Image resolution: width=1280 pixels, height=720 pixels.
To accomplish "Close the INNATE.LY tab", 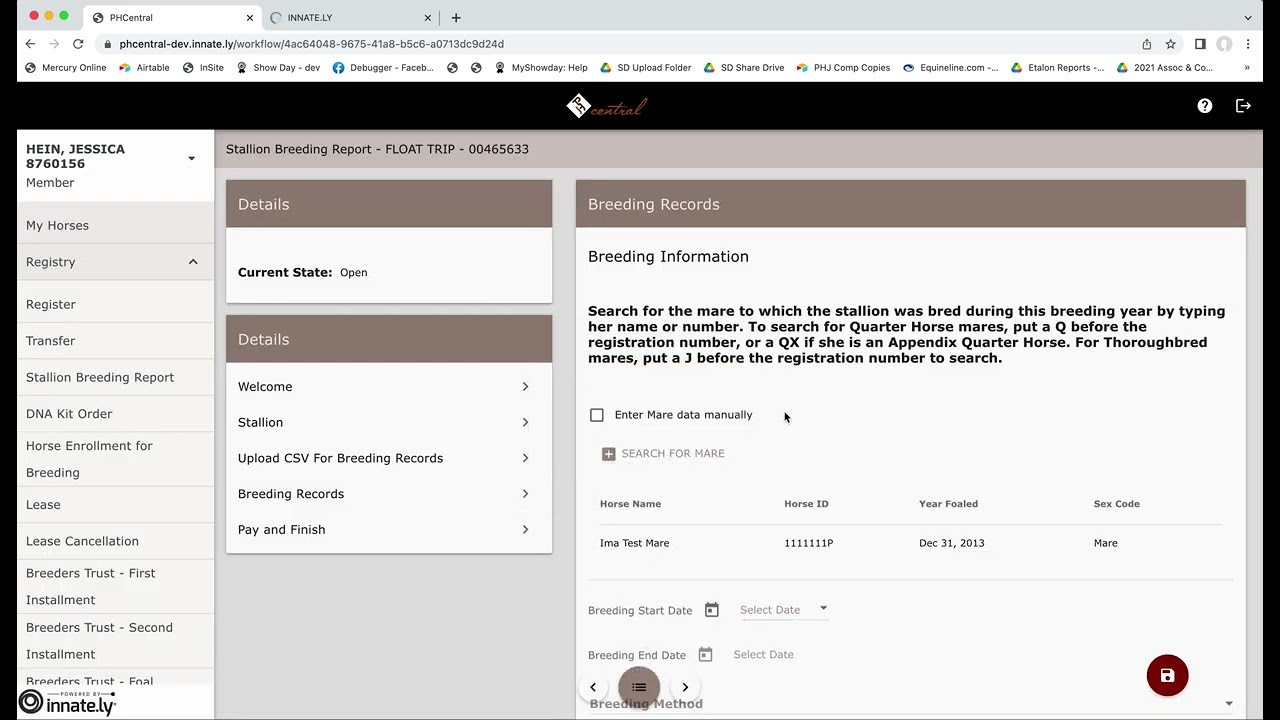I will click(x=429, y=18).
